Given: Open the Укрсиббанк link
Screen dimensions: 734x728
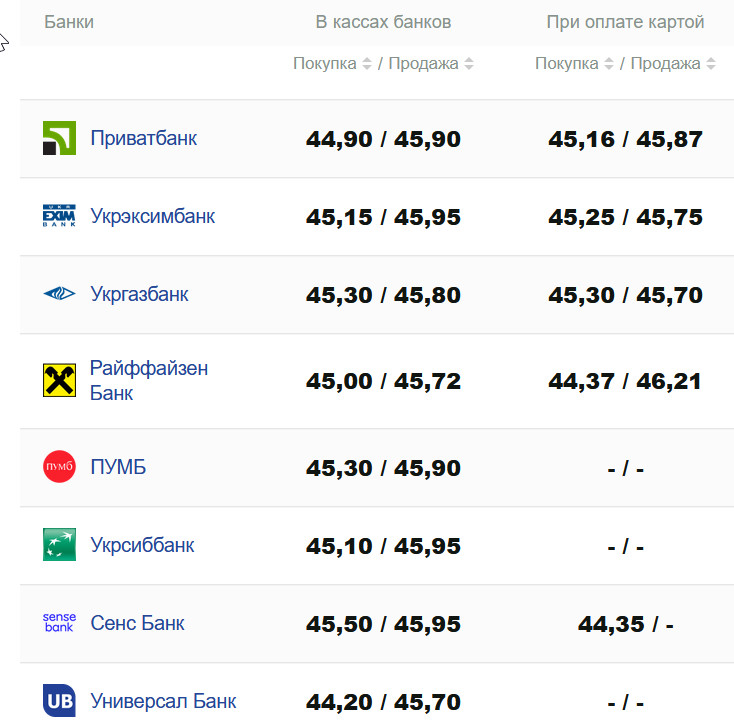Looking at the screenshot, I should pyautogui.click(x=142, y=545).
